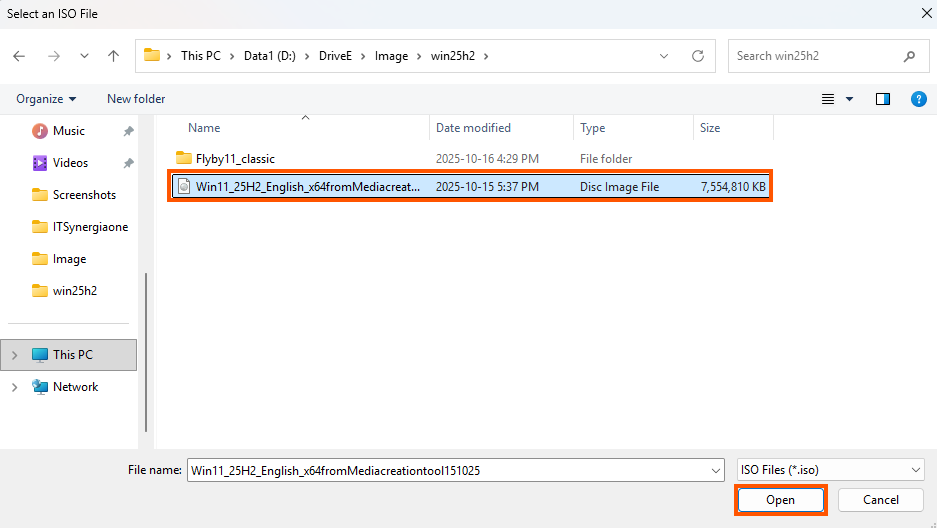Open Videos in the navigation pane
Viewport: 937px width, 528px height.
[70, 163]
